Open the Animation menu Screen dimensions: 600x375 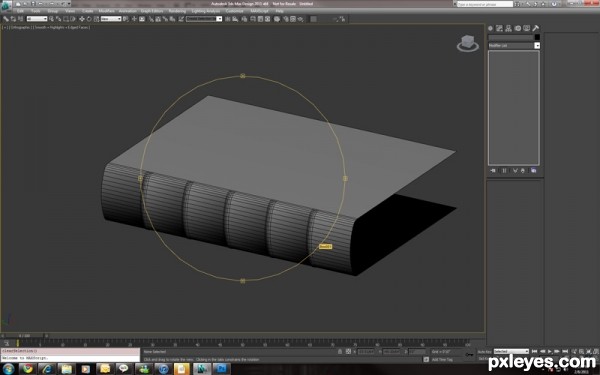pyautogui.click(x=127, y=11)
